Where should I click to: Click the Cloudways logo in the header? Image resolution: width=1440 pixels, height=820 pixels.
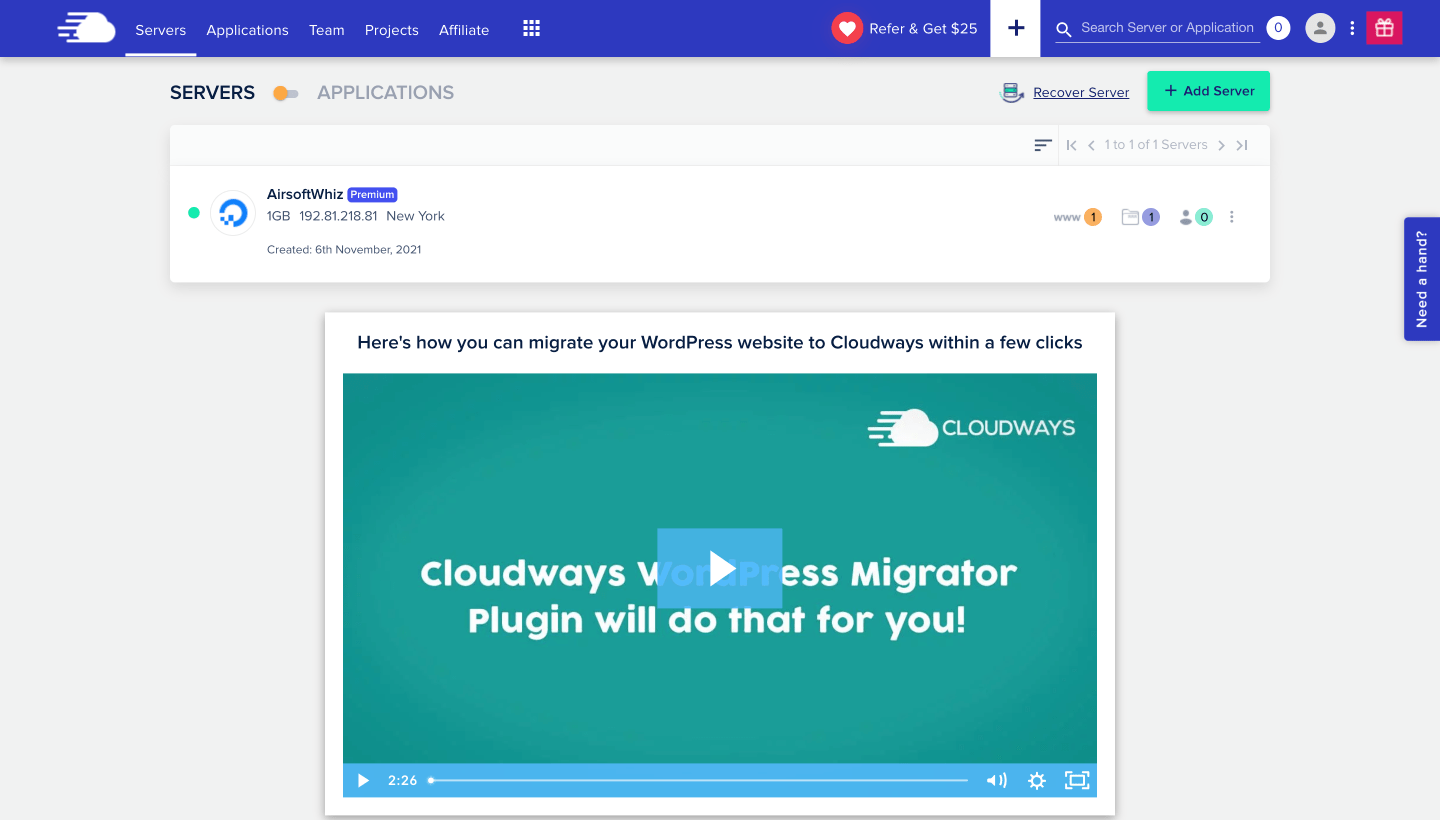(86, 28)
